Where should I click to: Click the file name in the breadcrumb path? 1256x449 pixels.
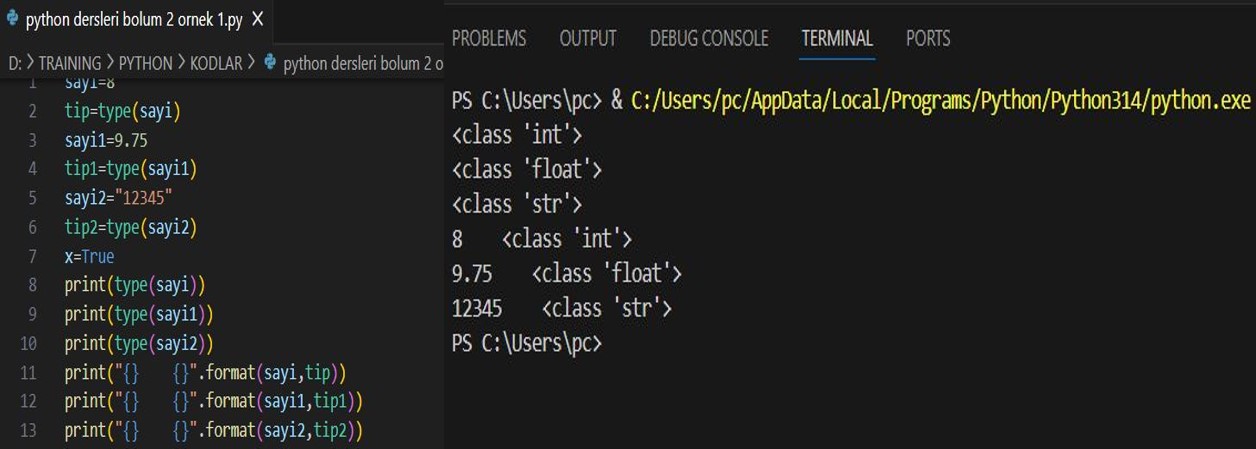[362, 63]
